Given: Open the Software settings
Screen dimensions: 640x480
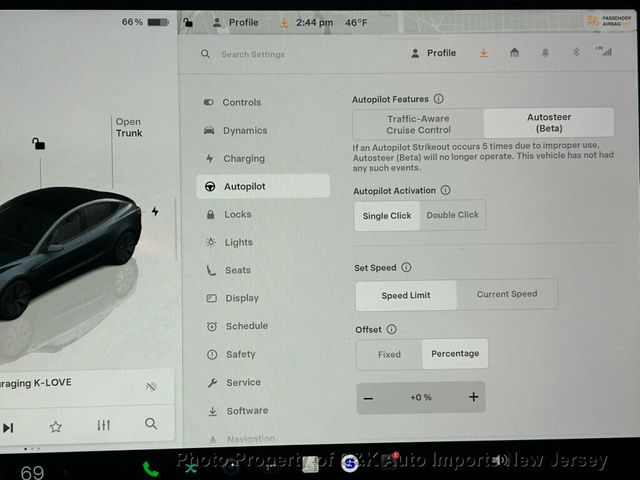Looking at the screenshot, I should click(x=238, y=411).
